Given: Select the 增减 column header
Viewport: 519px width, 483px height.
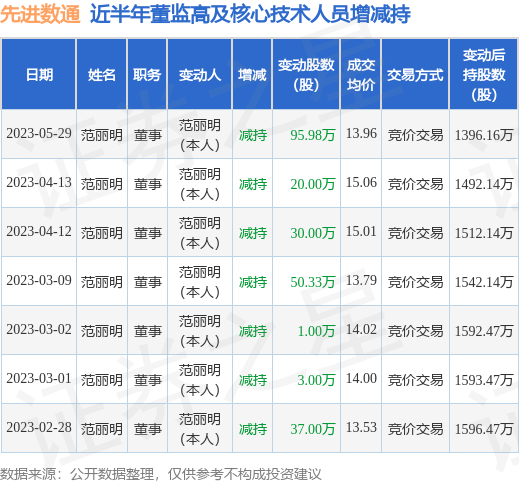Looking at the screenshot, I should tap(252, 75).
